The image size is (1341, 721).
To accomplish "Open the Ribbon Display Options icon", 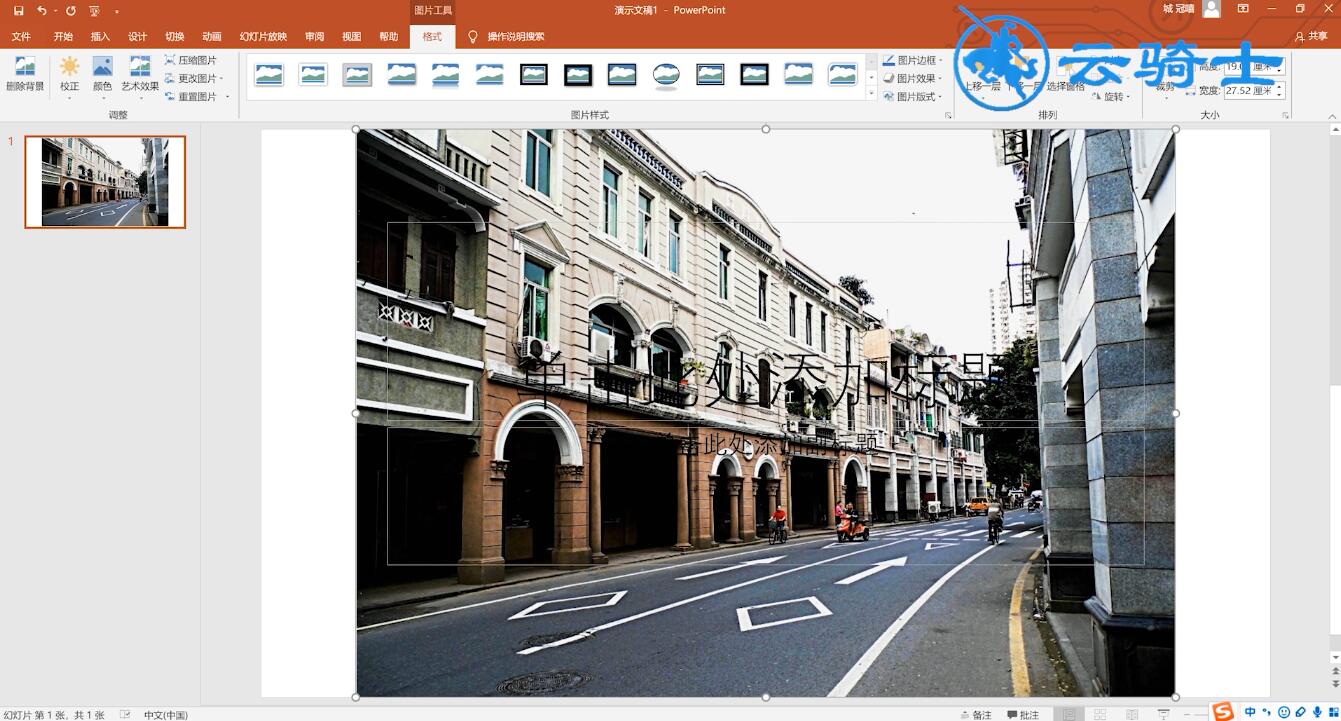I will 1243,9.
